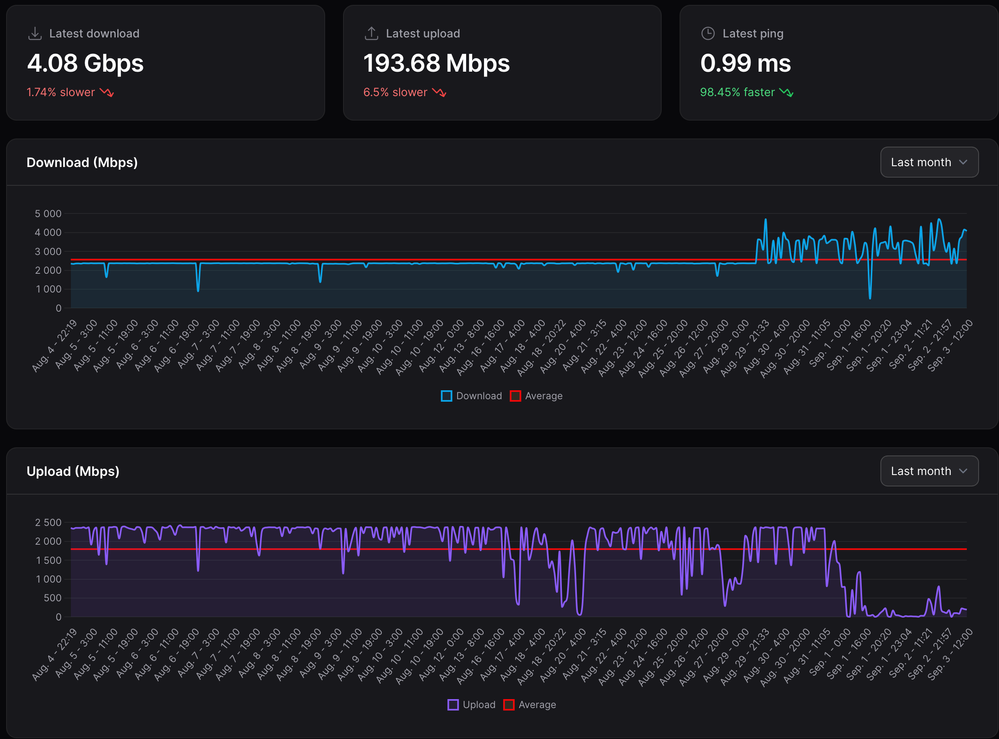Click the clock icon beside Latest ping
Image resolution: width=999 pixels, height=739 pixels.
coord(708,34)
